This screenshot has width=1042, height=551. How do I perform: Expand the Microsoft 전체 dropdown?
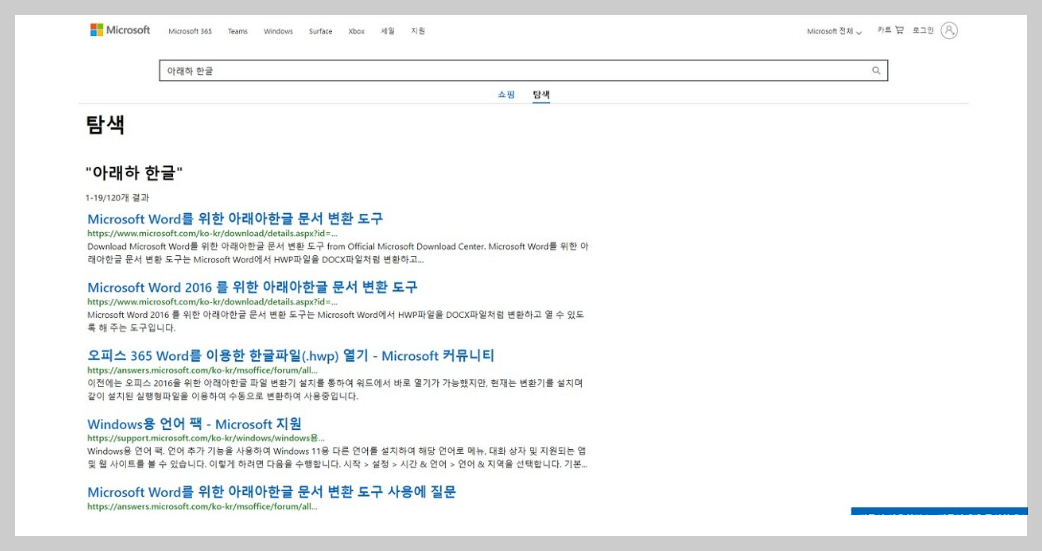[834, 31]
